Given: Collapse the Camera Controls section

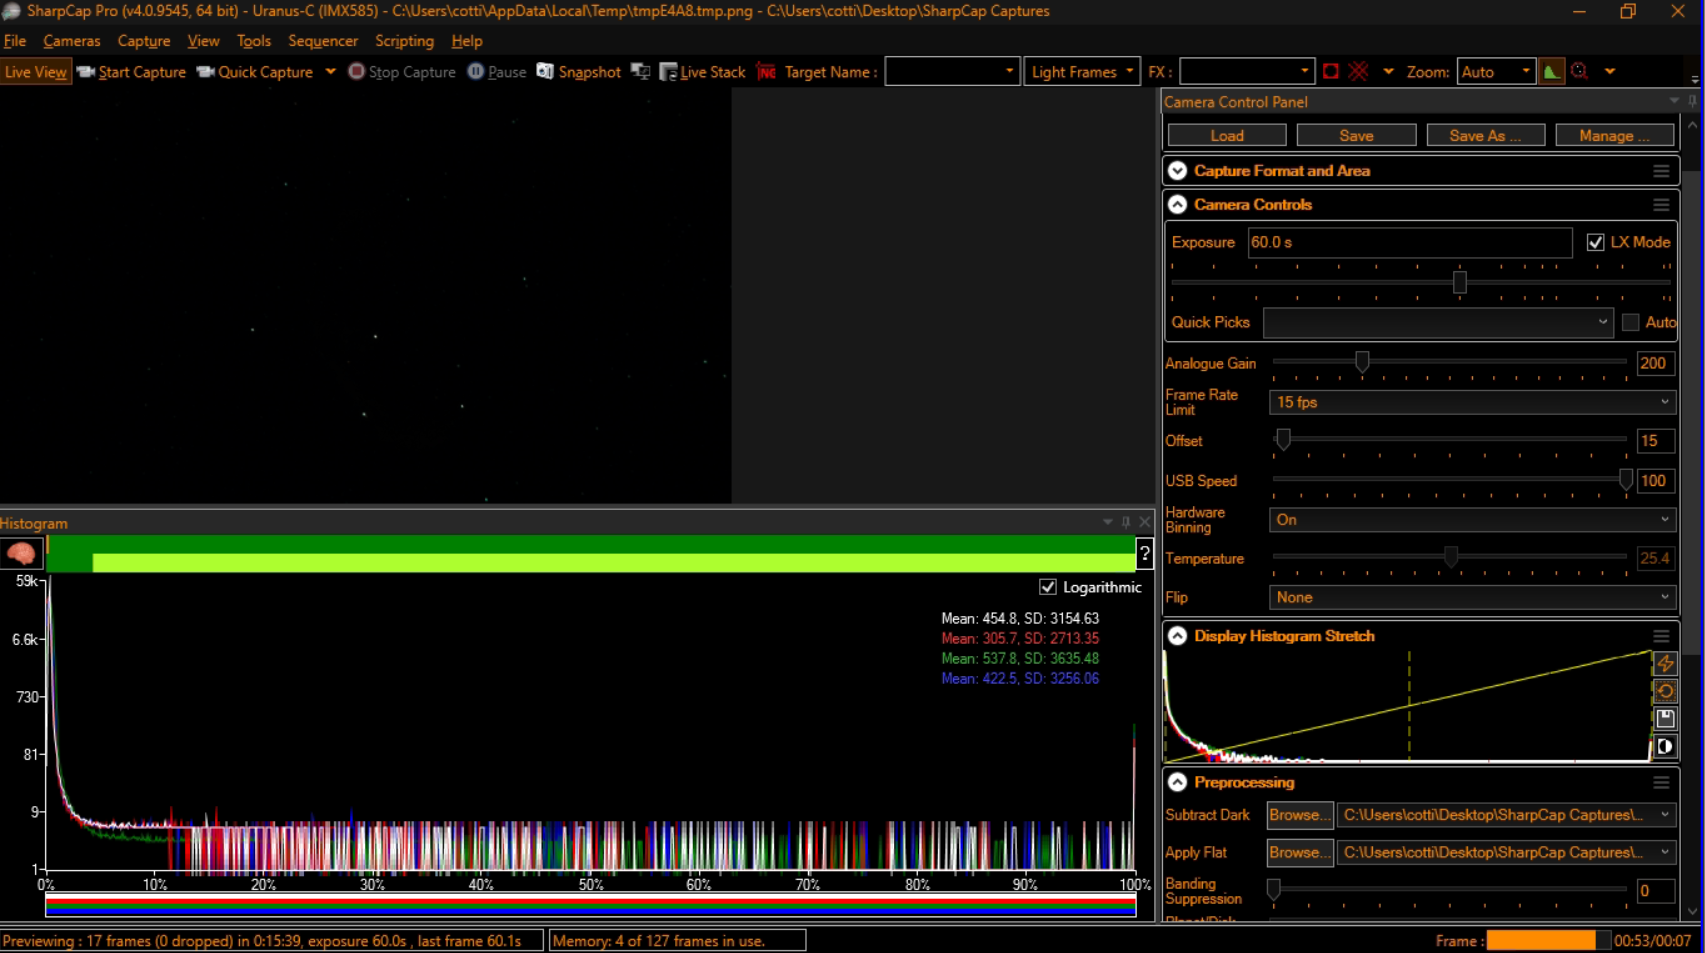Looking at the screenshot, I should pos(1178,205).
